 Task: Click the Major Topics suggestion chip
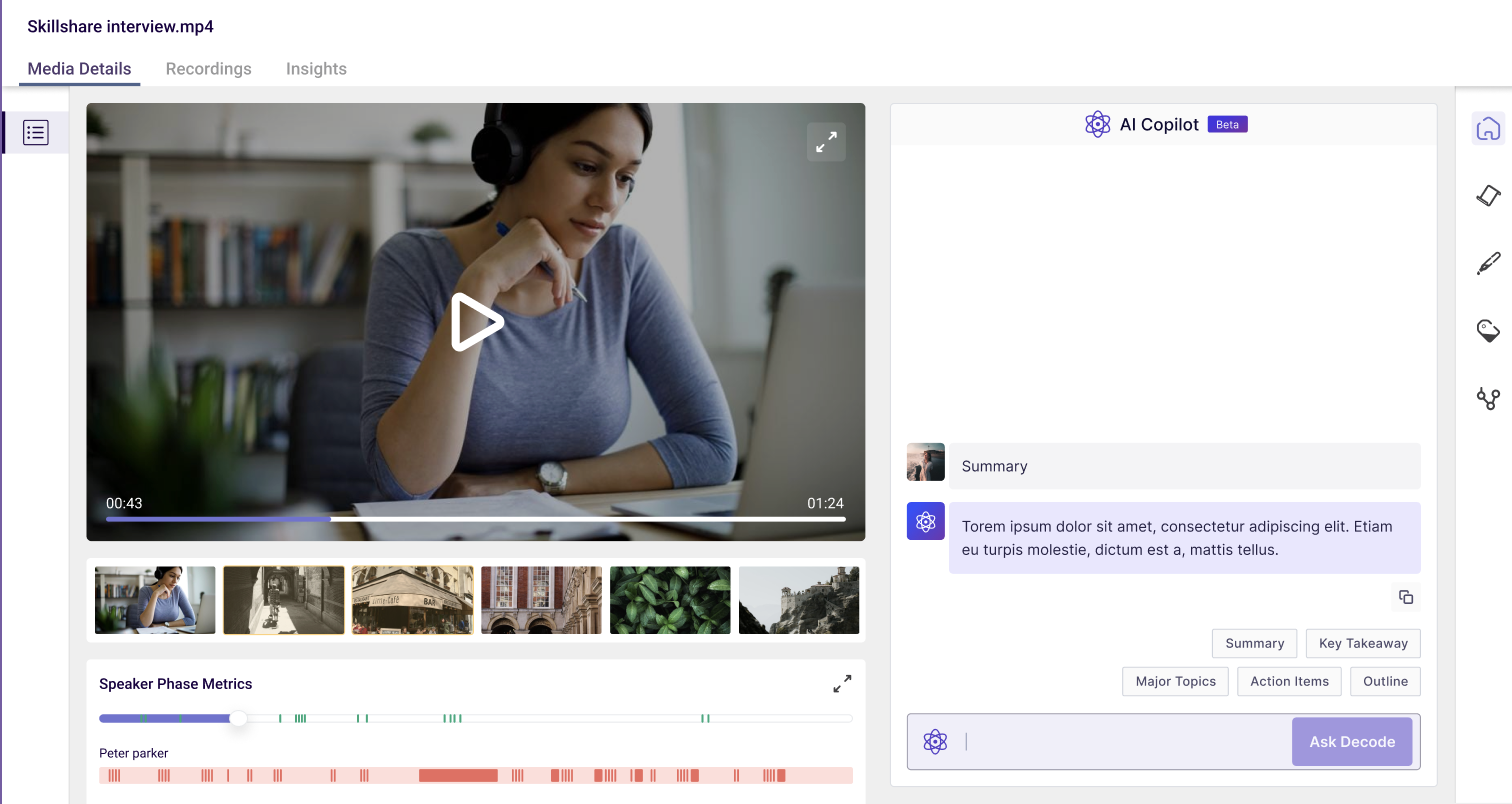(x=1175, y=681)
